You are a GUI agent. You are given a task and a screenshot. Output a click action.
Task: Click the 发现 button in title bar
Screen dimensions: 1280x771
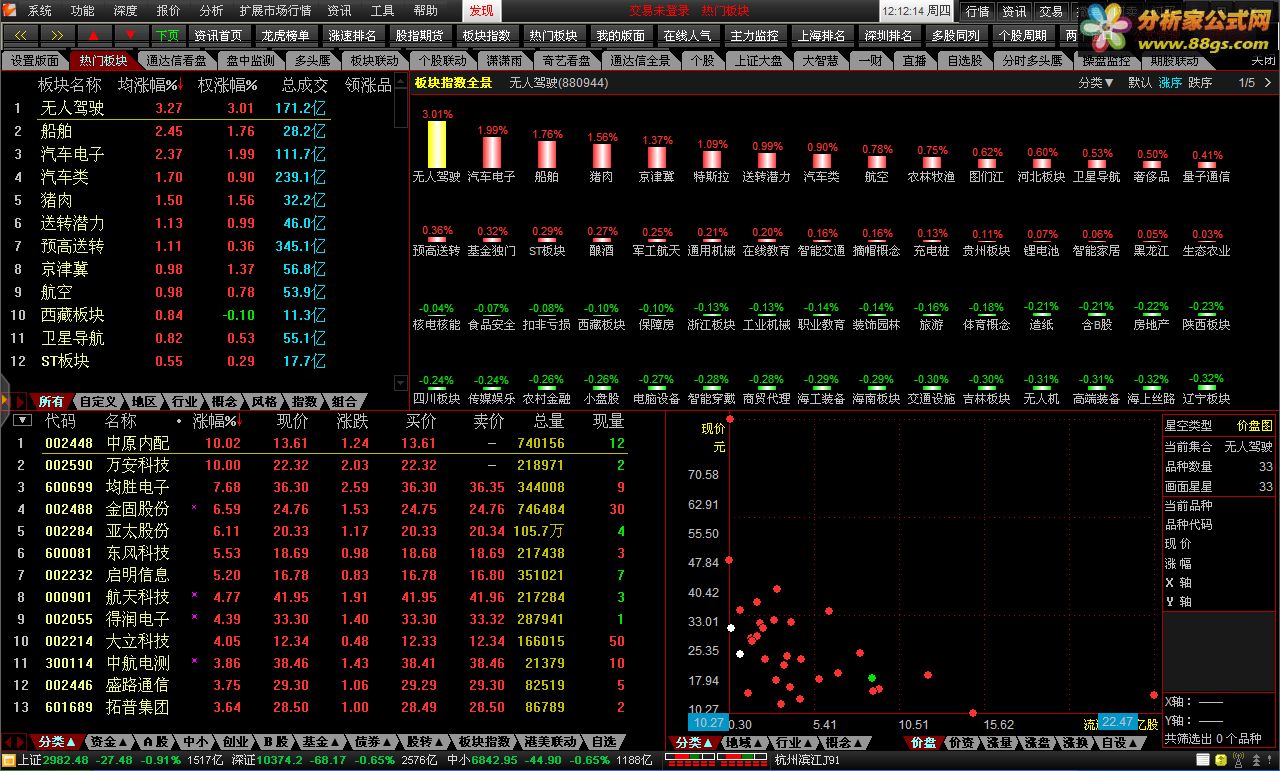point(481,11)
